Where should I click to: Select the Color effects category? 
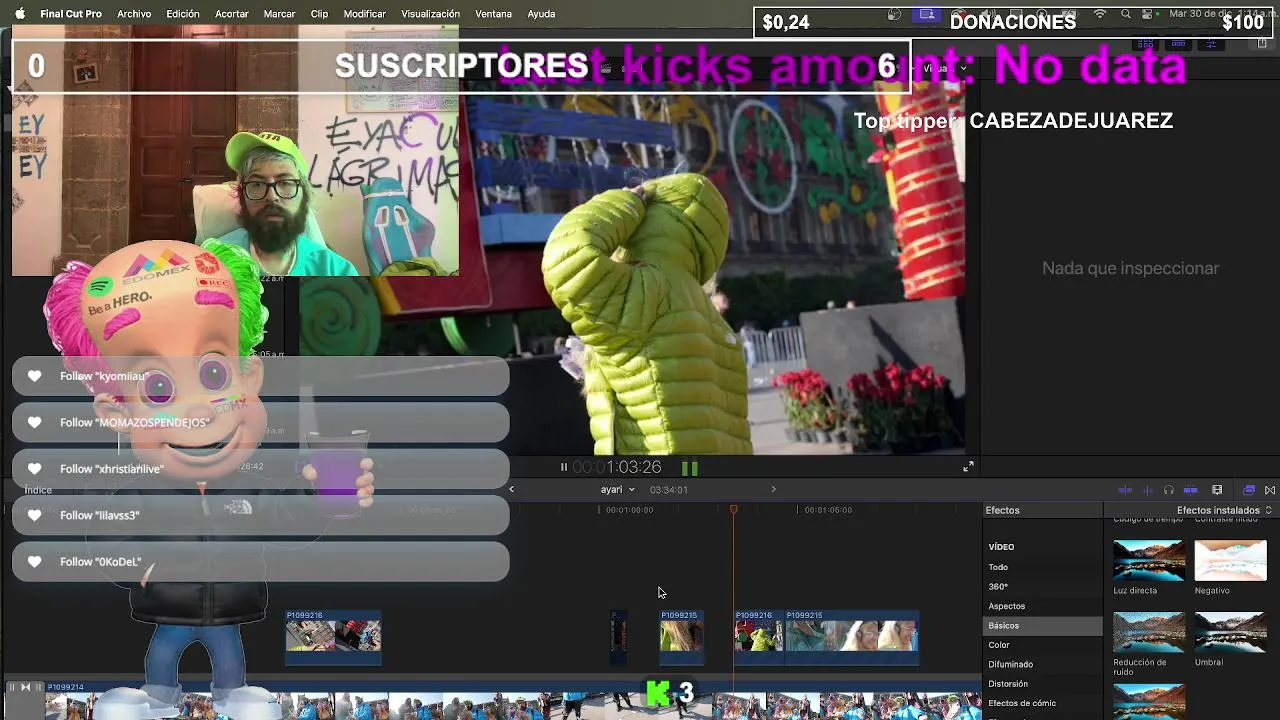(999, 645)
